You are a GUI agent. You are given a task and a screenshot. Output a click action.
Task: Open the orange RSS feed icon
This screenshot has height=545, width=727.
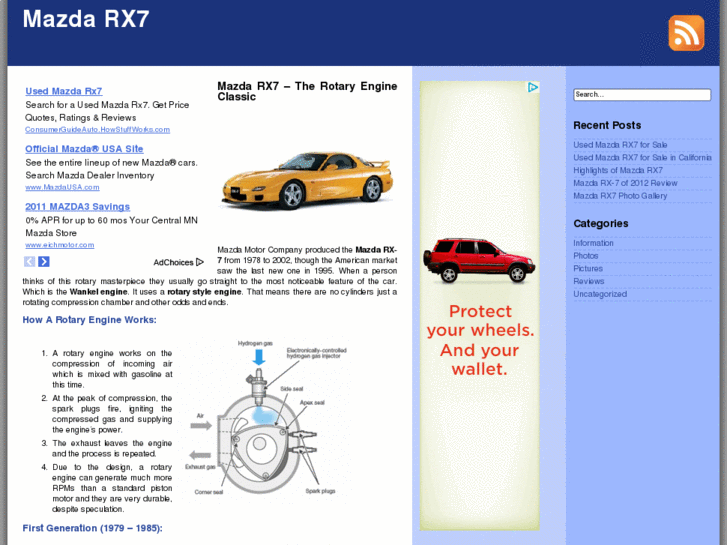(x=686, y=33)
